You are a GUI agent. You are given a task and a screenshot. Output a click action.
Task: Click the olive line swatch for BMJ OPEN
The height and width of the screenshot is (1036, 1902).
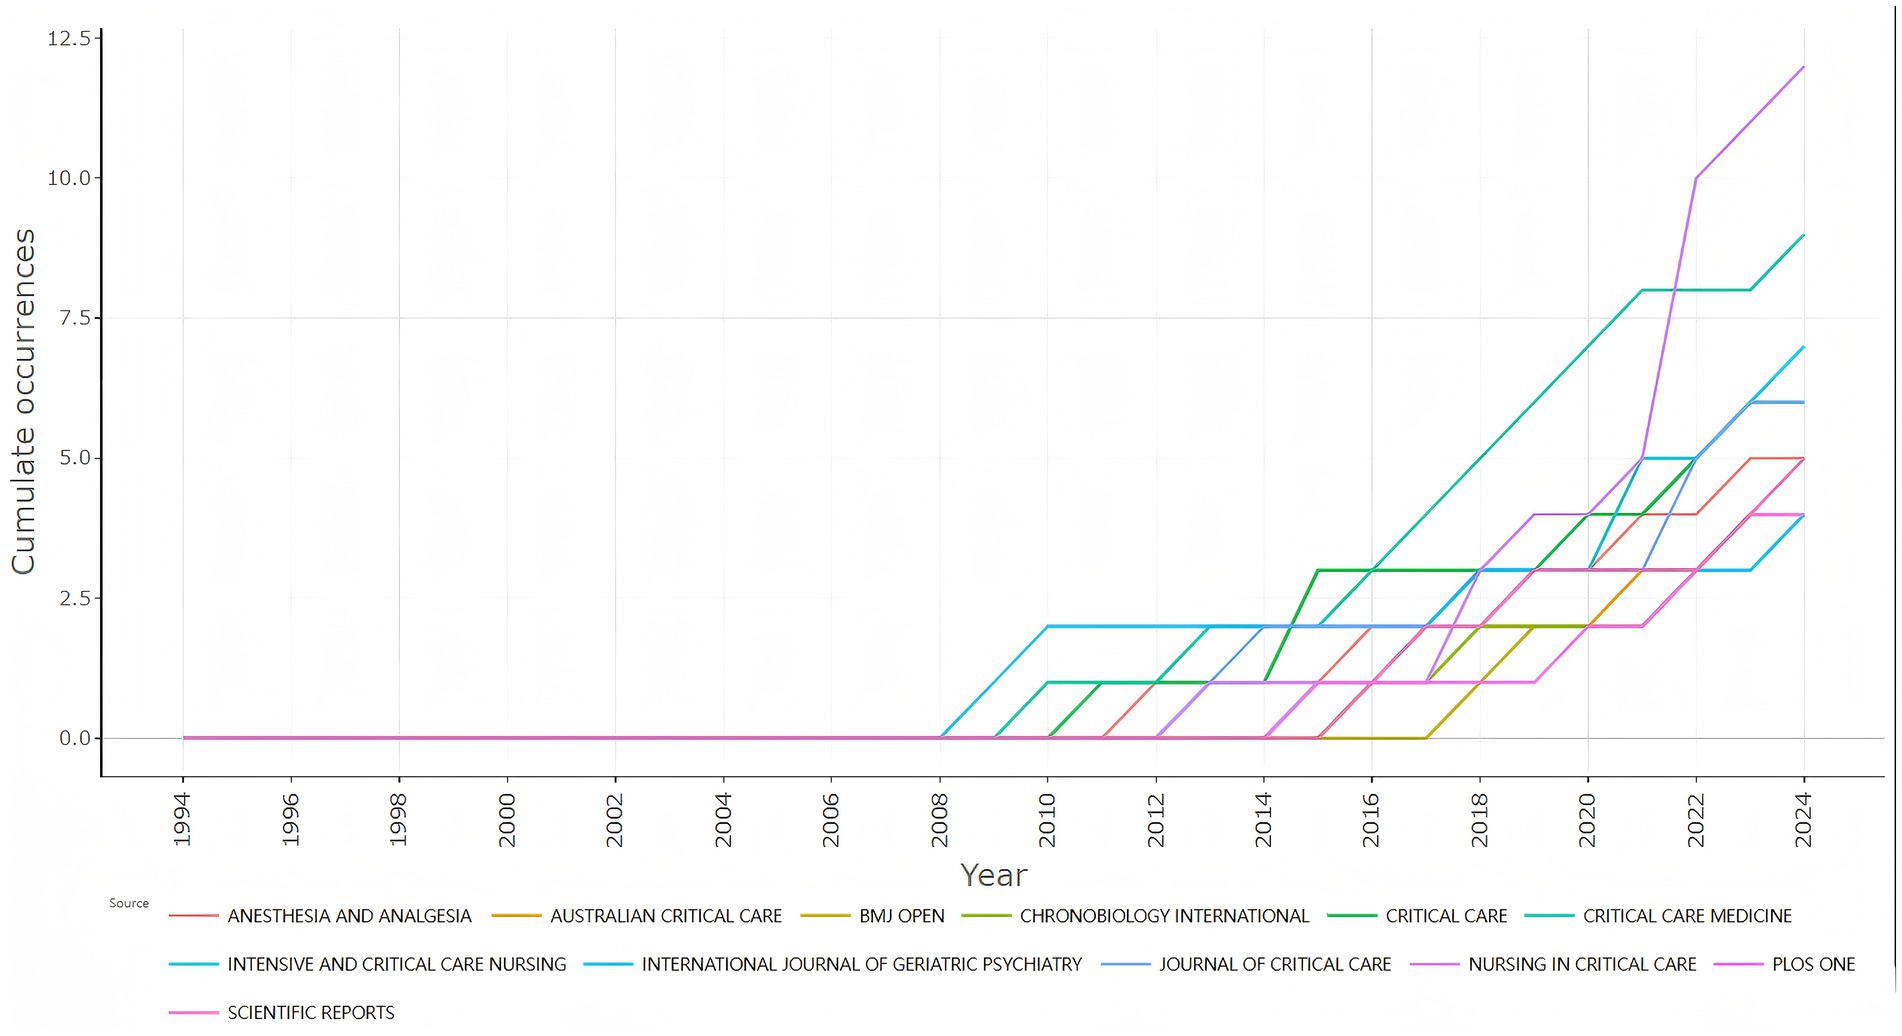click(825, 916)
